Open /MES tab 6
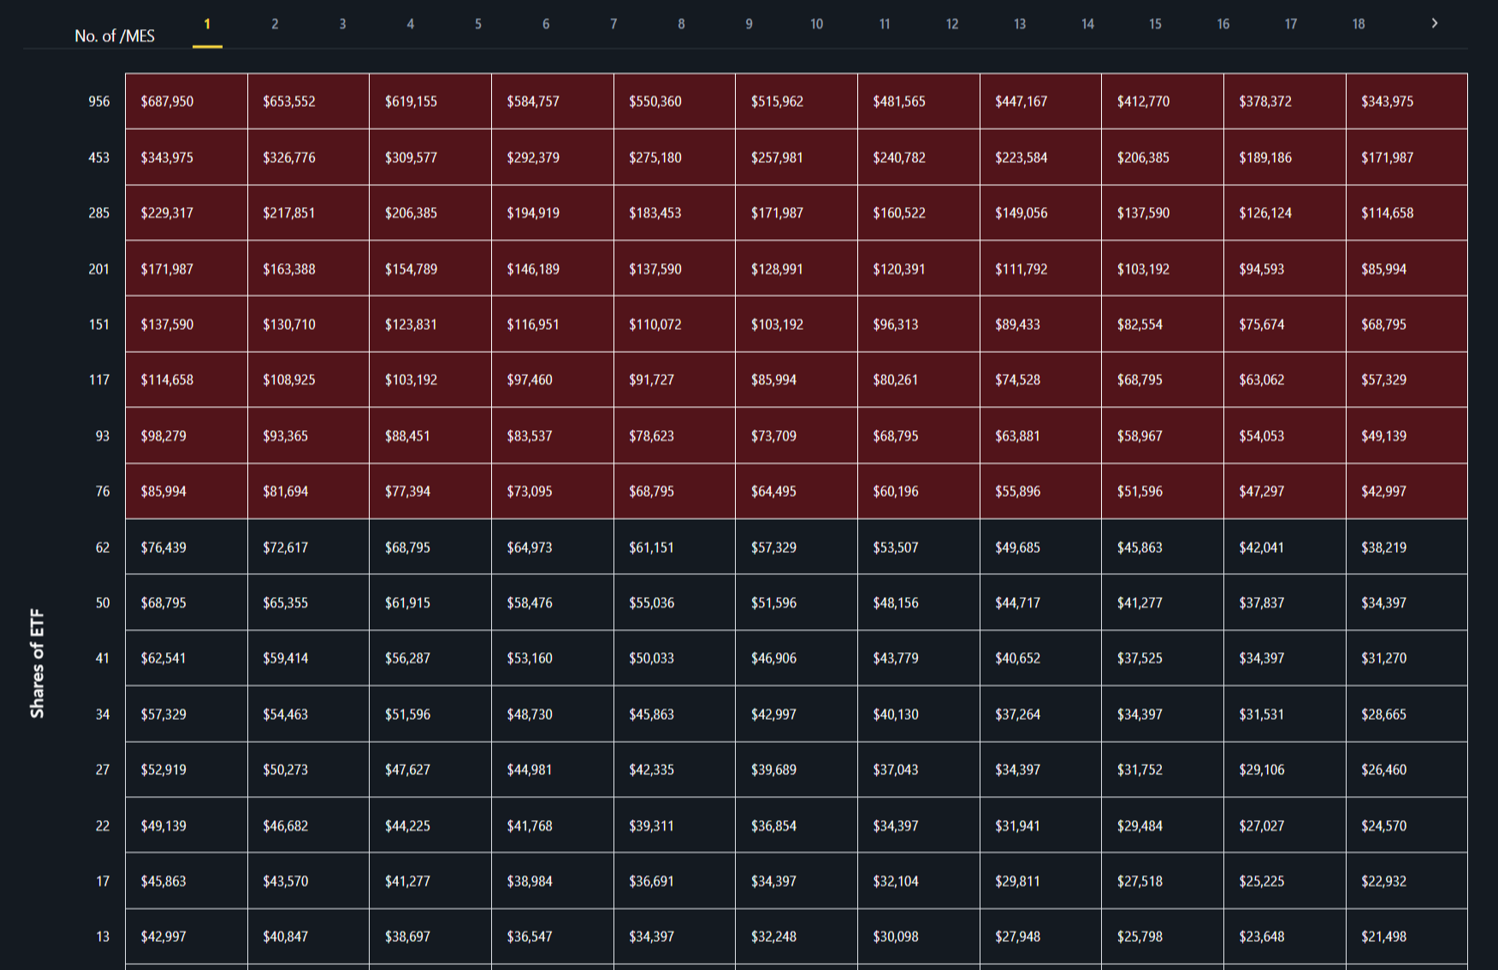The width and height of the screenshot is (1498, 971). (x=546, y=24)
